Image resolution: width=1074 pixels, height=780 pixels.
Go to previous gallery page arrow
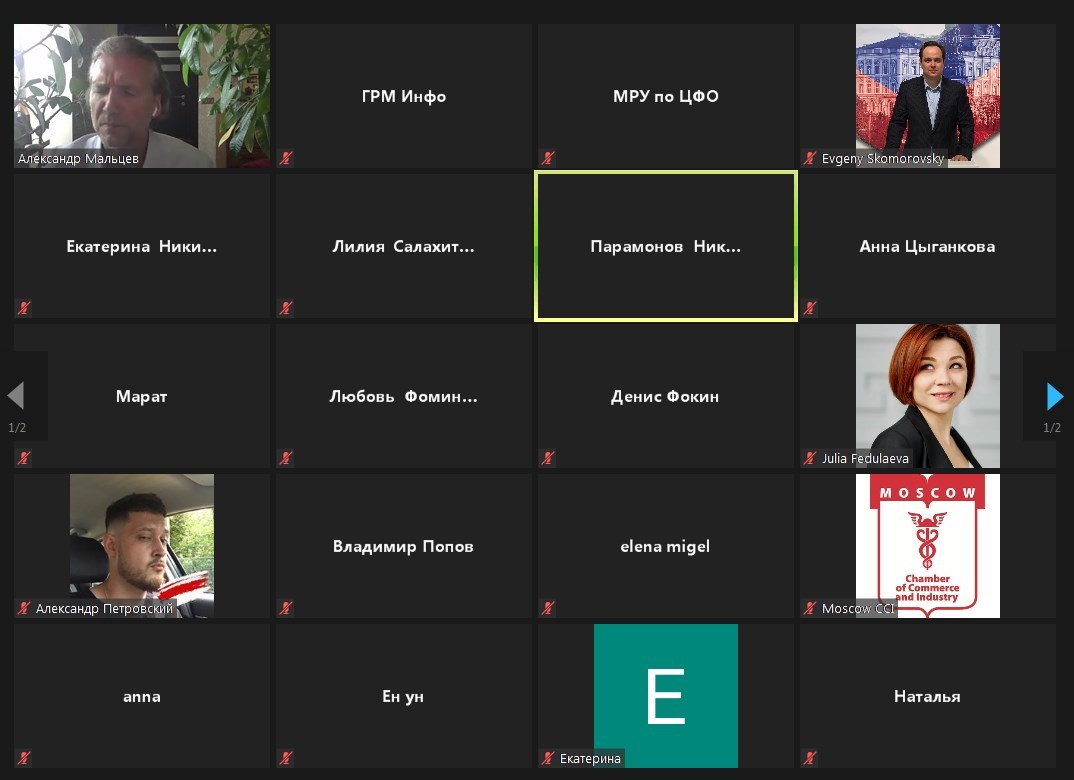[x=16, y=396]
